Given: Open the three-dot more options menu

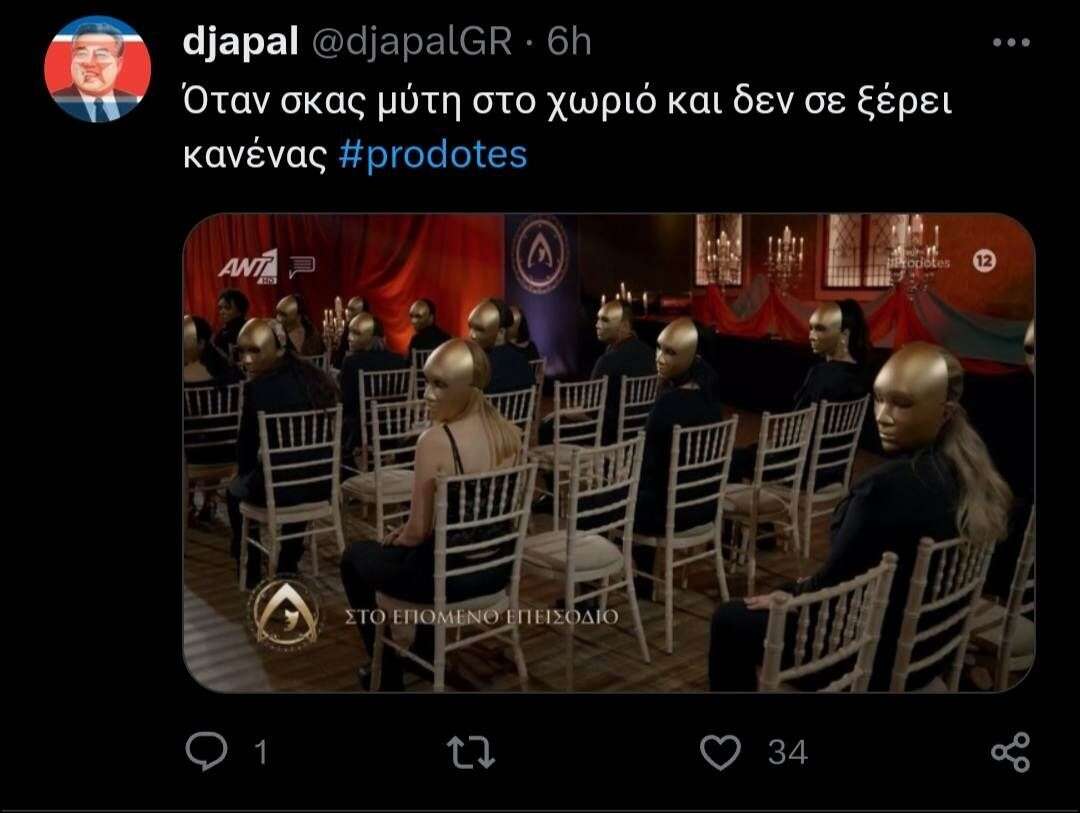Looking at the screenshot, I should [1011, 42].
